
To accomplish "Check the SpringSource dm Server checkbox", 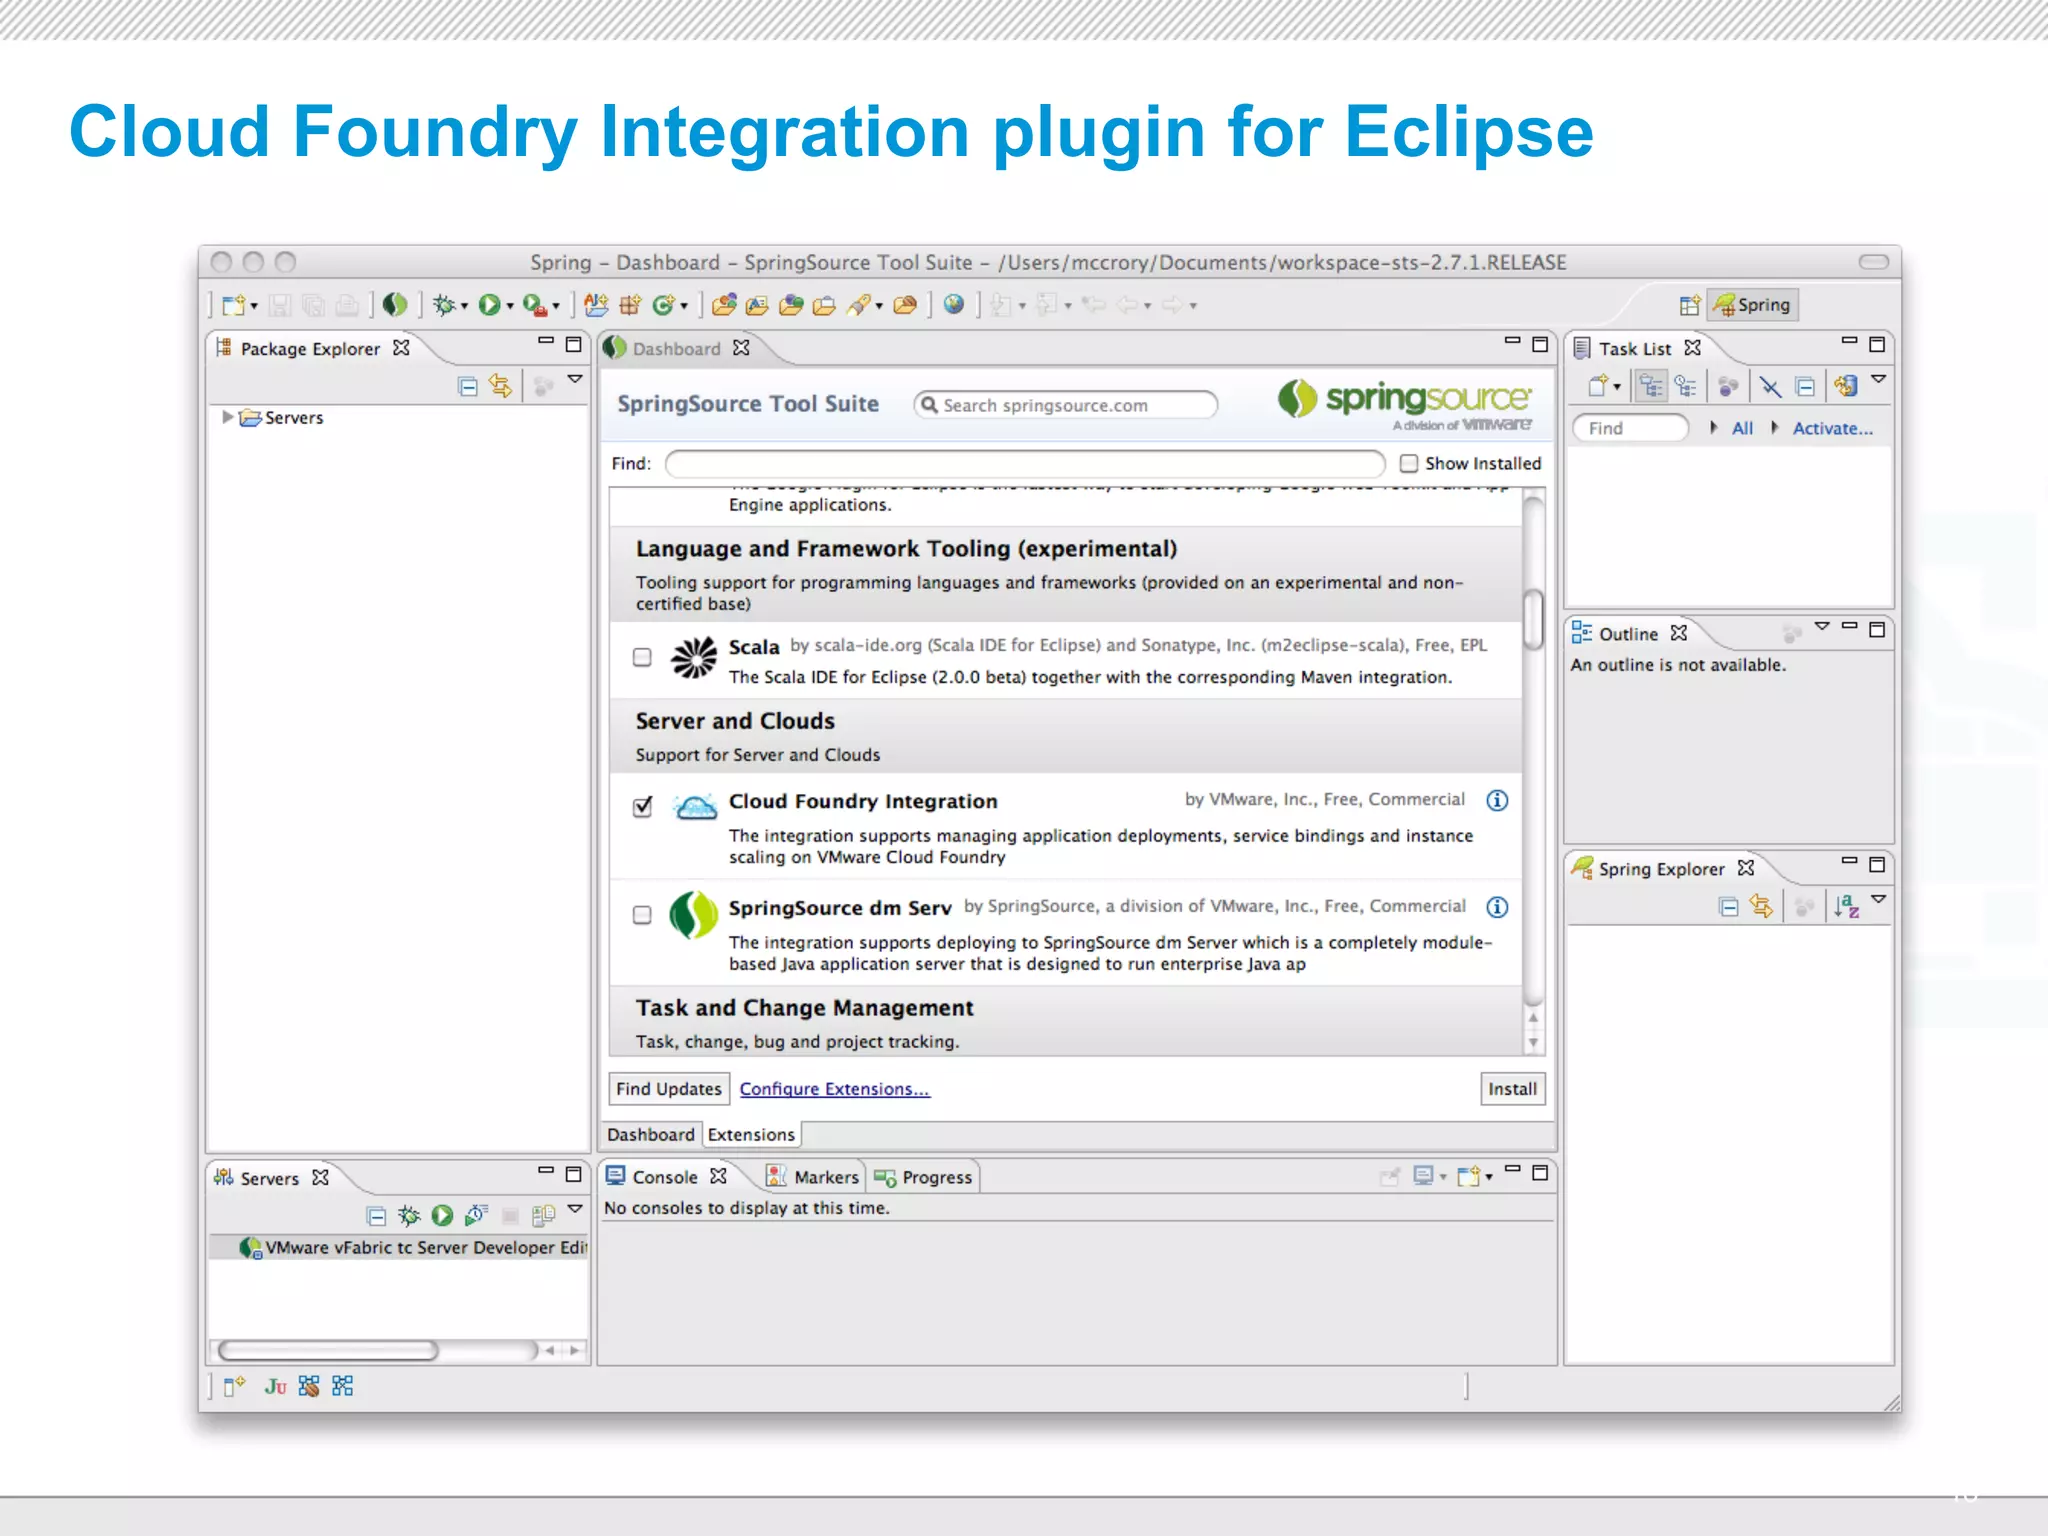I will [642, 914].
